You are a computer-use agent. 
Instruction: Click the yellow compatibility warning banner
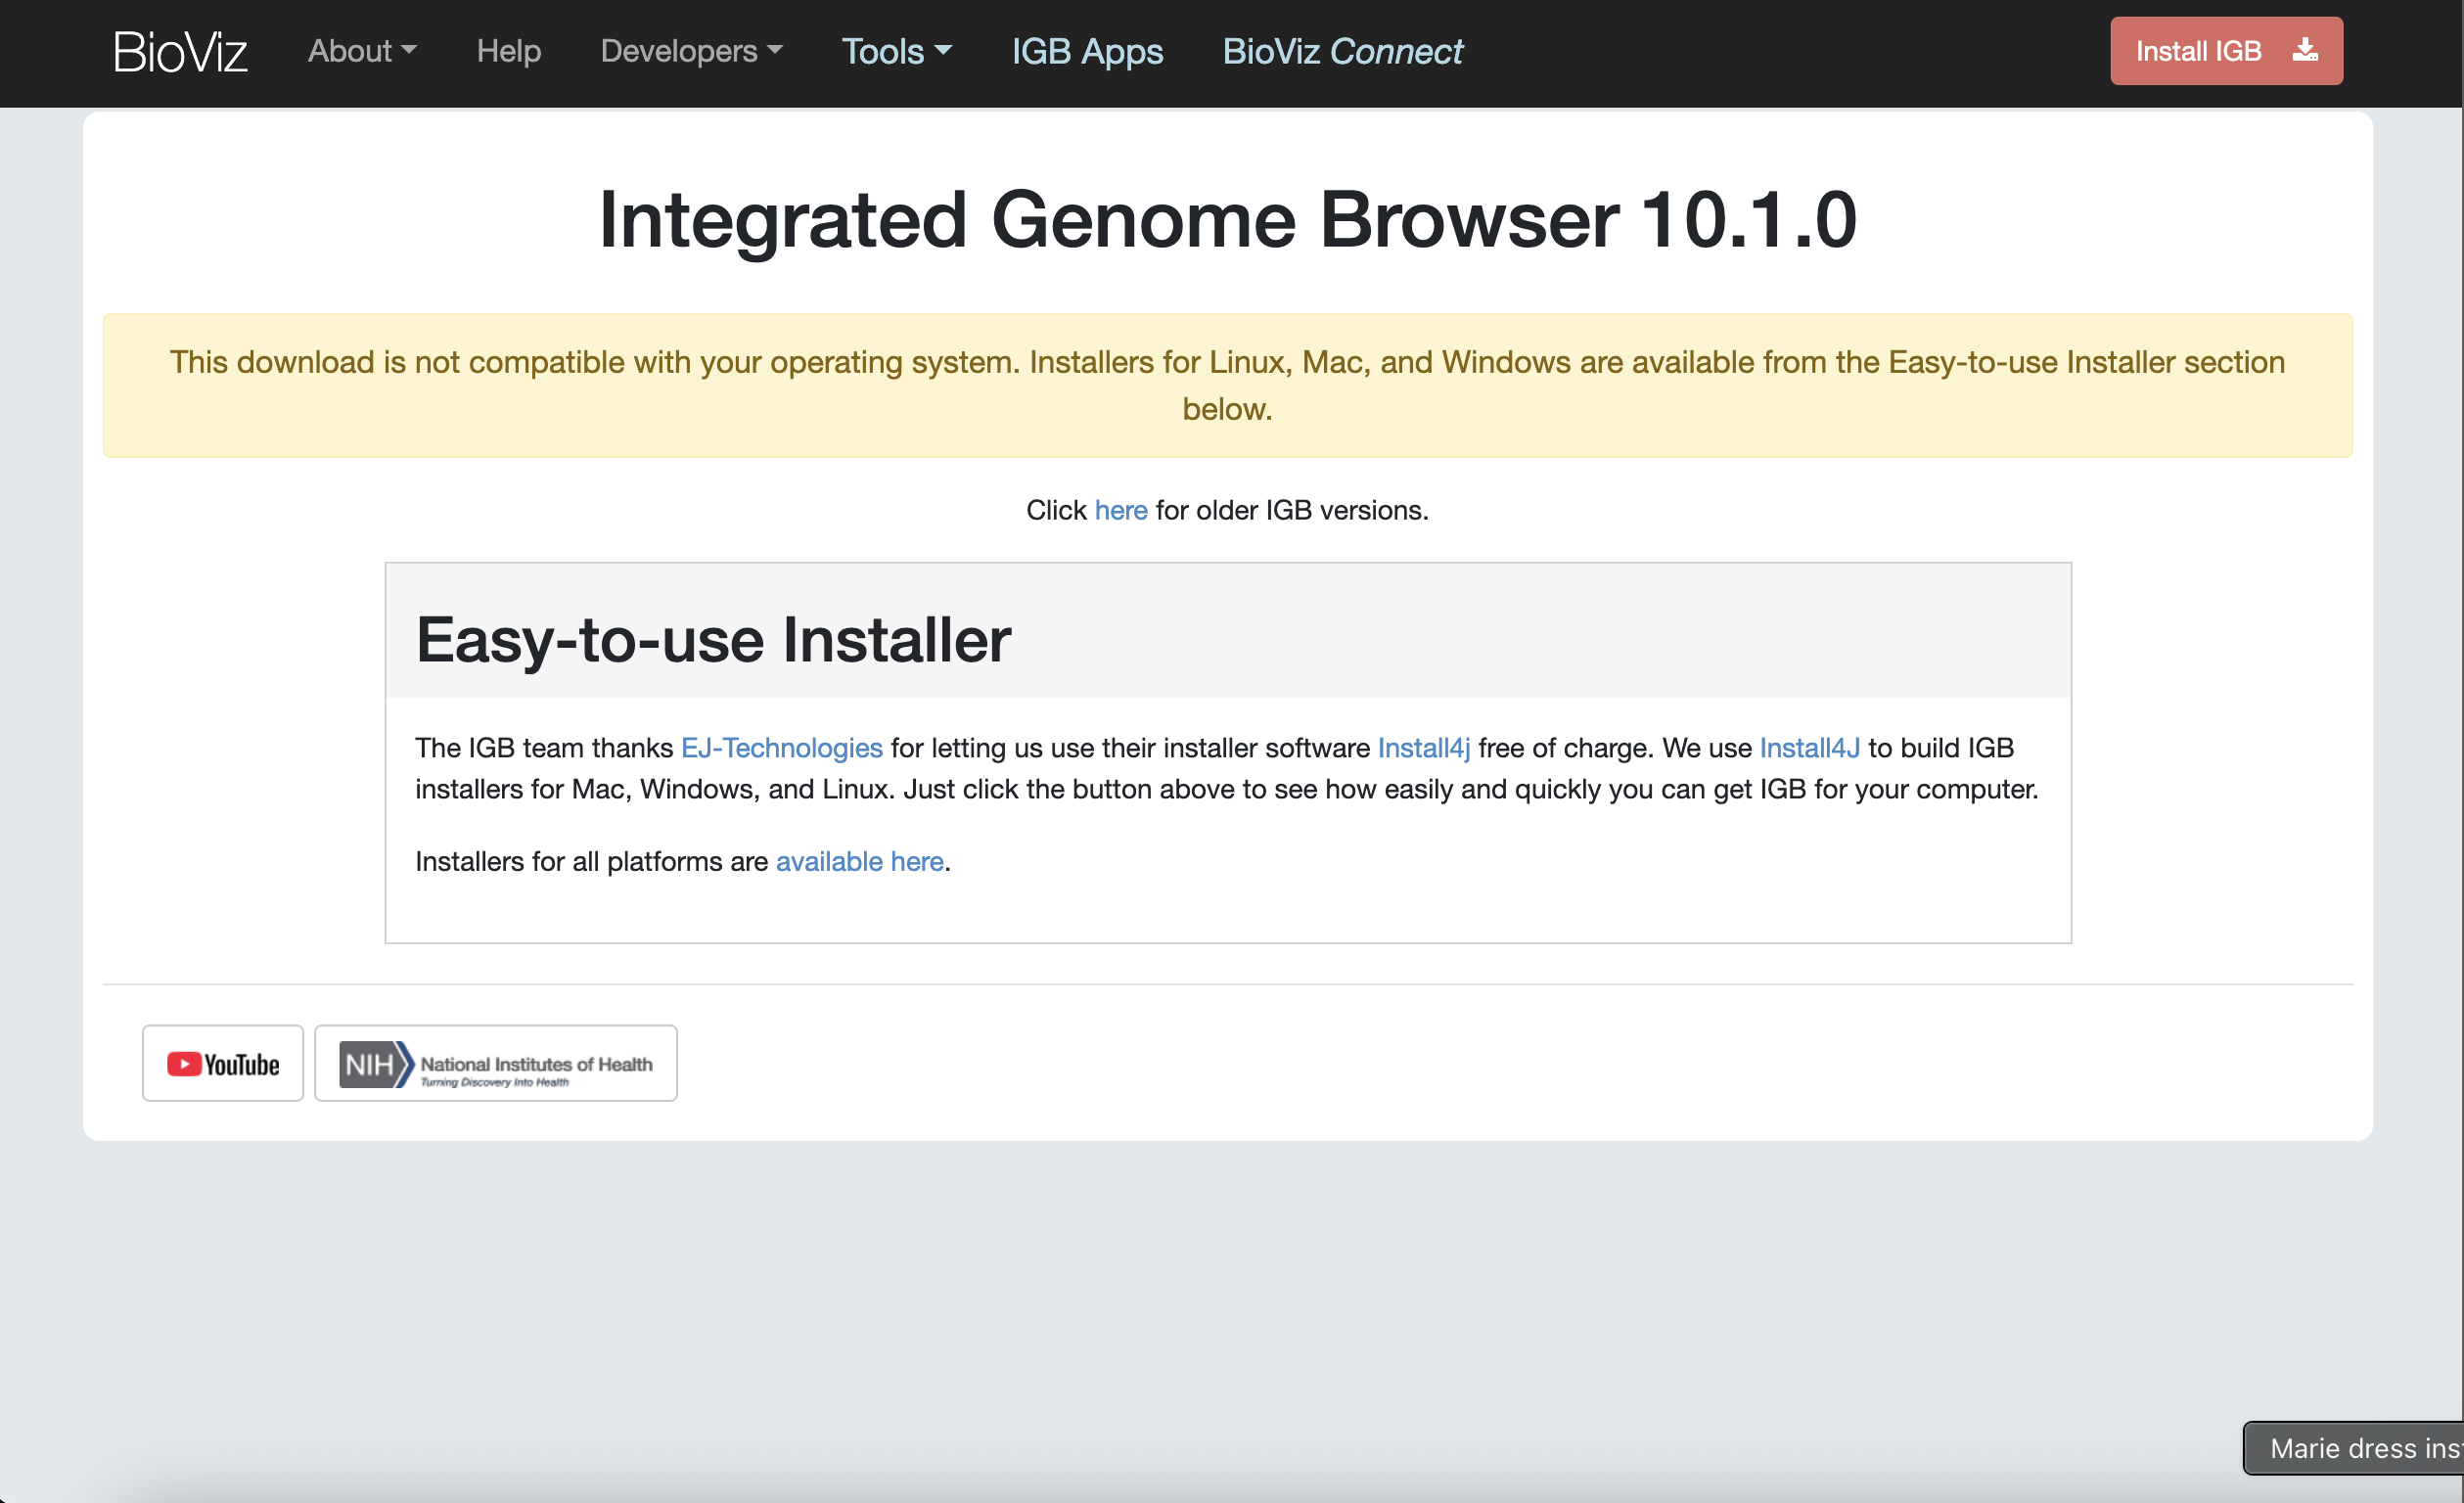pyautogui.click(x=1227, y=385)
